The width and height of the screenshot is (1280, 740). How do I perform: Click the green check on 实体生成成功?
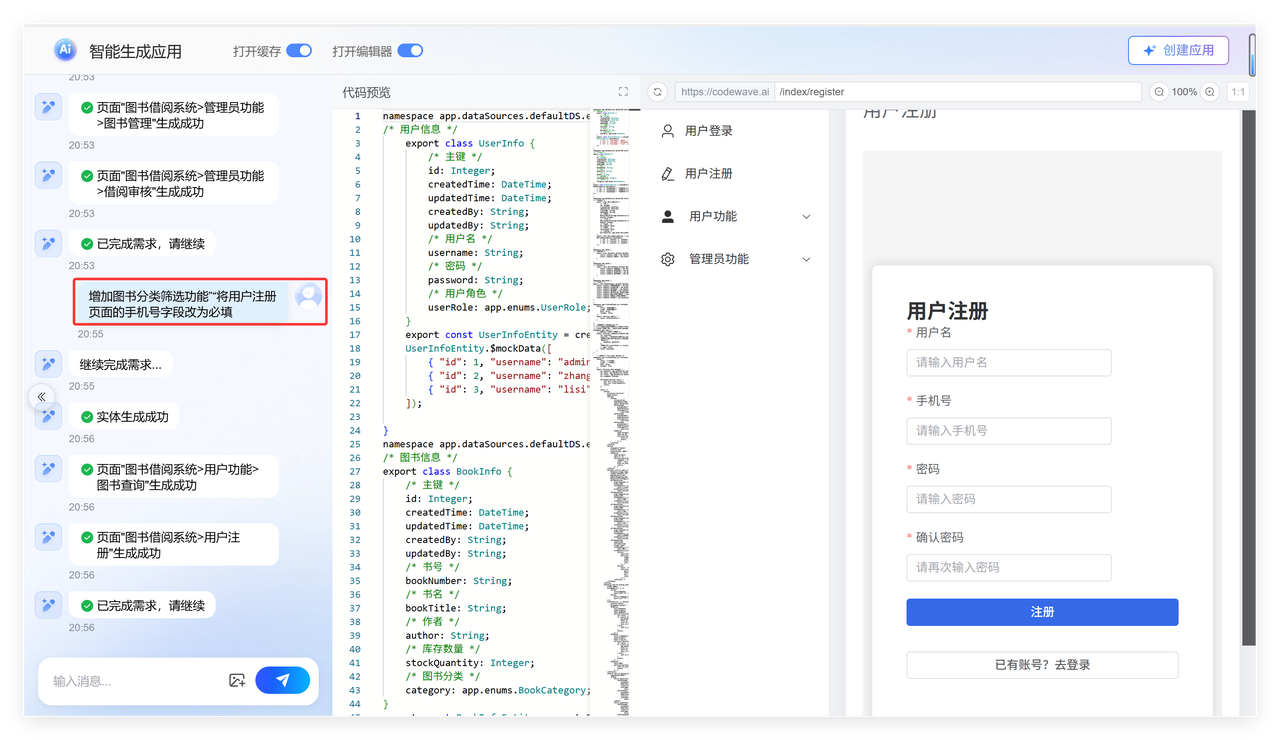87,417
